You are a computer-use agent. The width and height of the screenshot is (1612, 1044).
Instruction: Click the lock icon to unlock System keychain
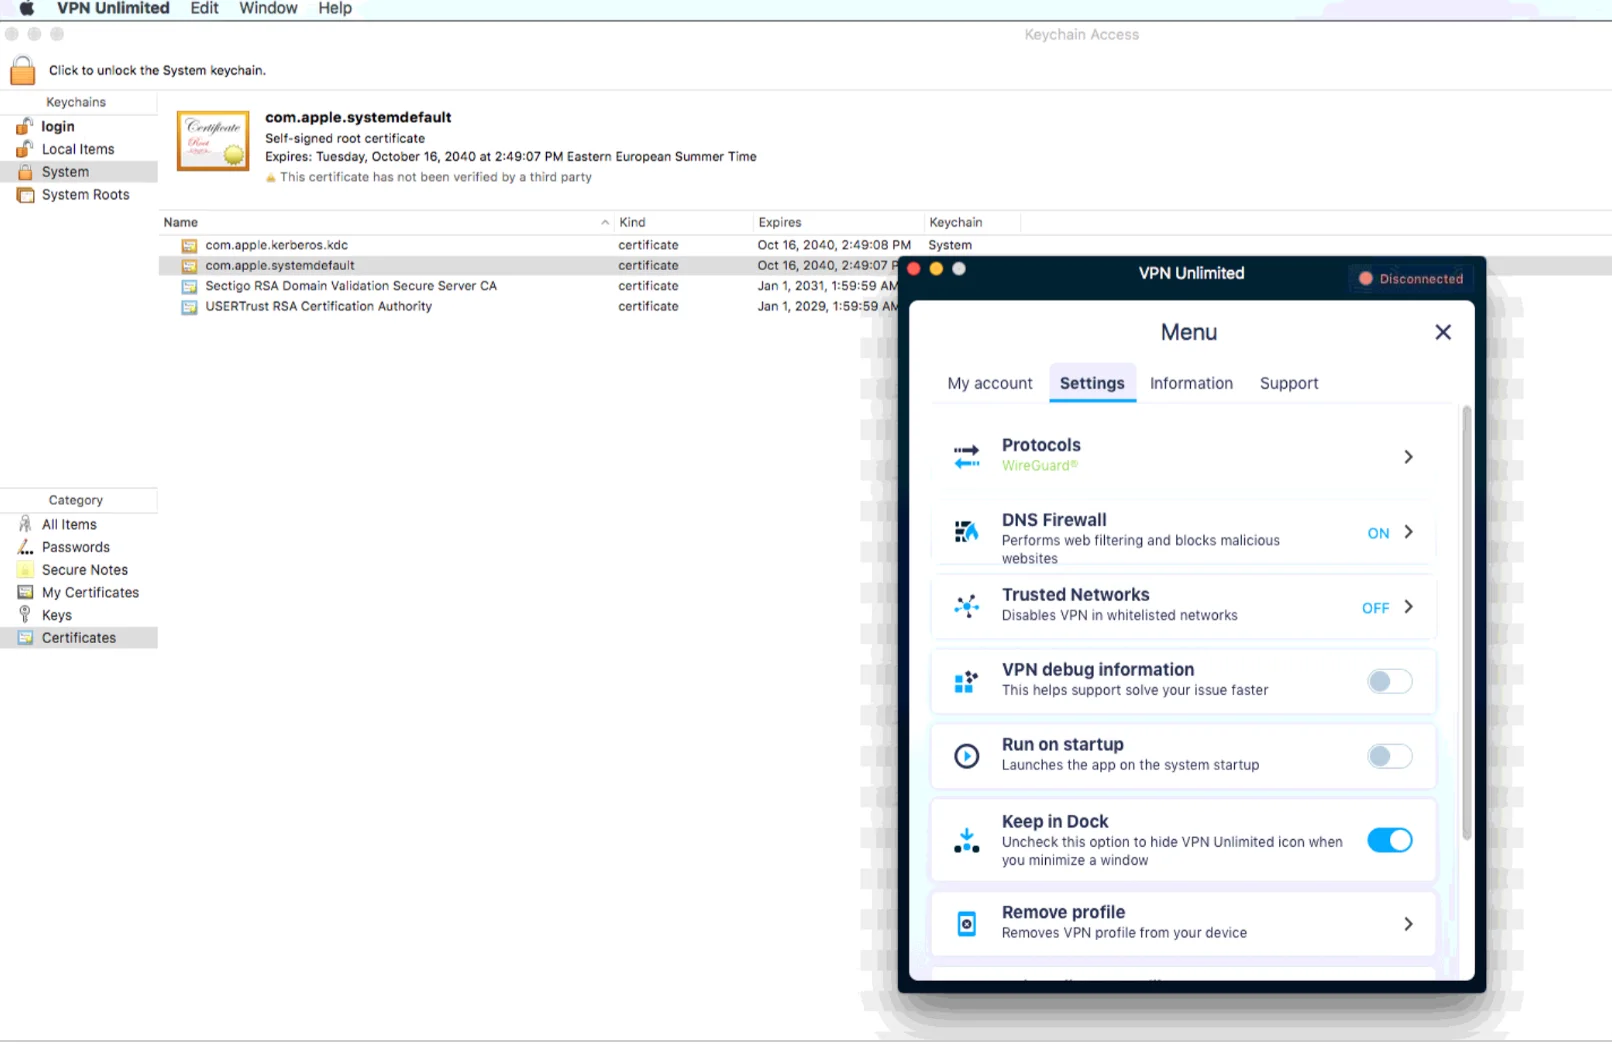tap(22, 70)
